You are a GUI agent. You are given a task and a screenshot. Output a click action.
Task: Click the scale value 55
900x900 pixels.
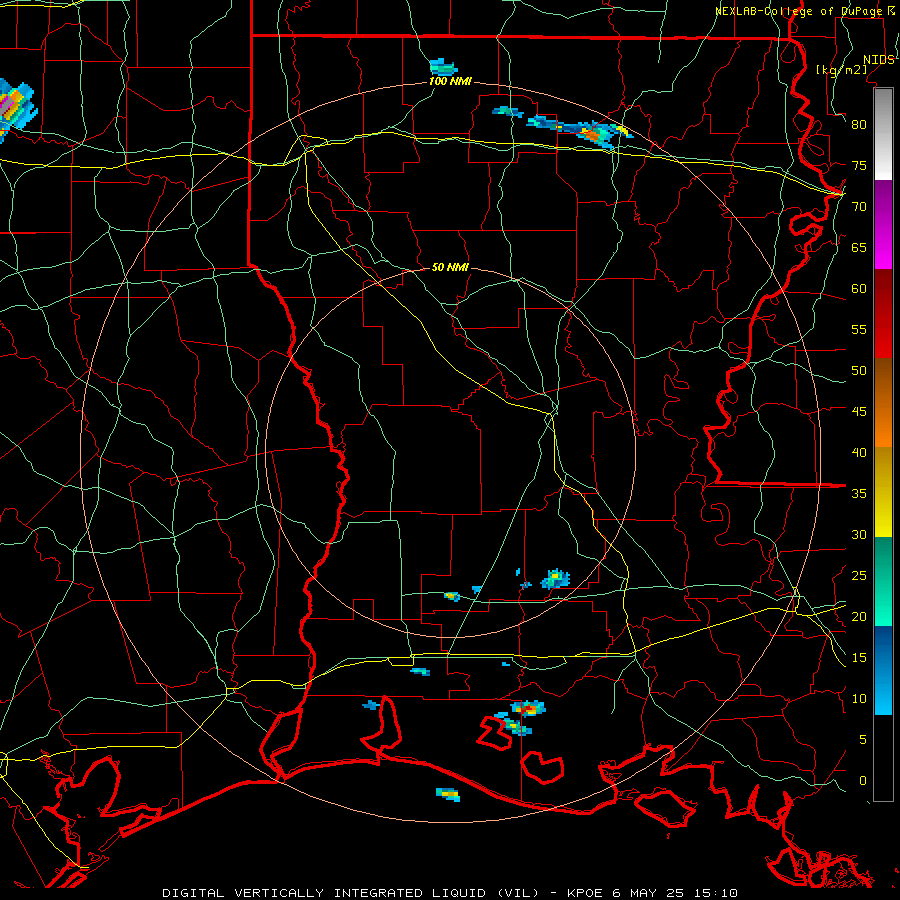(x=859, y=329)
